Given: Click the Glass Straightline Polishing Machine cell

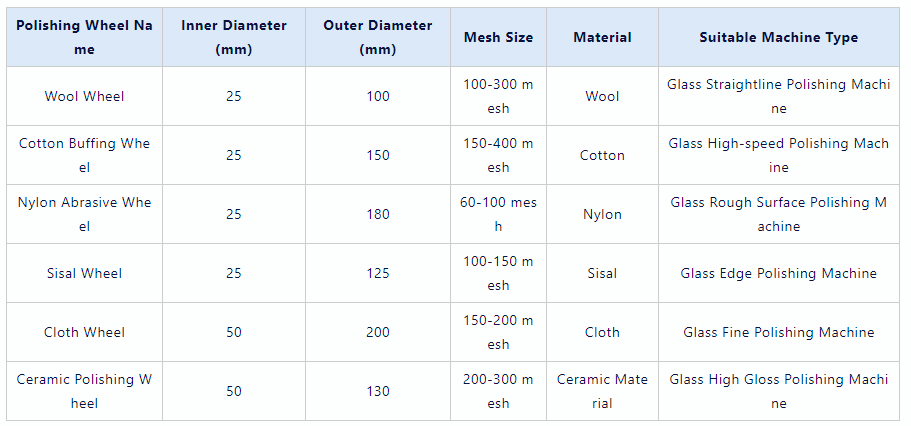Looking at the screenshot, I should pyautogui.click(x=778, y=97).
